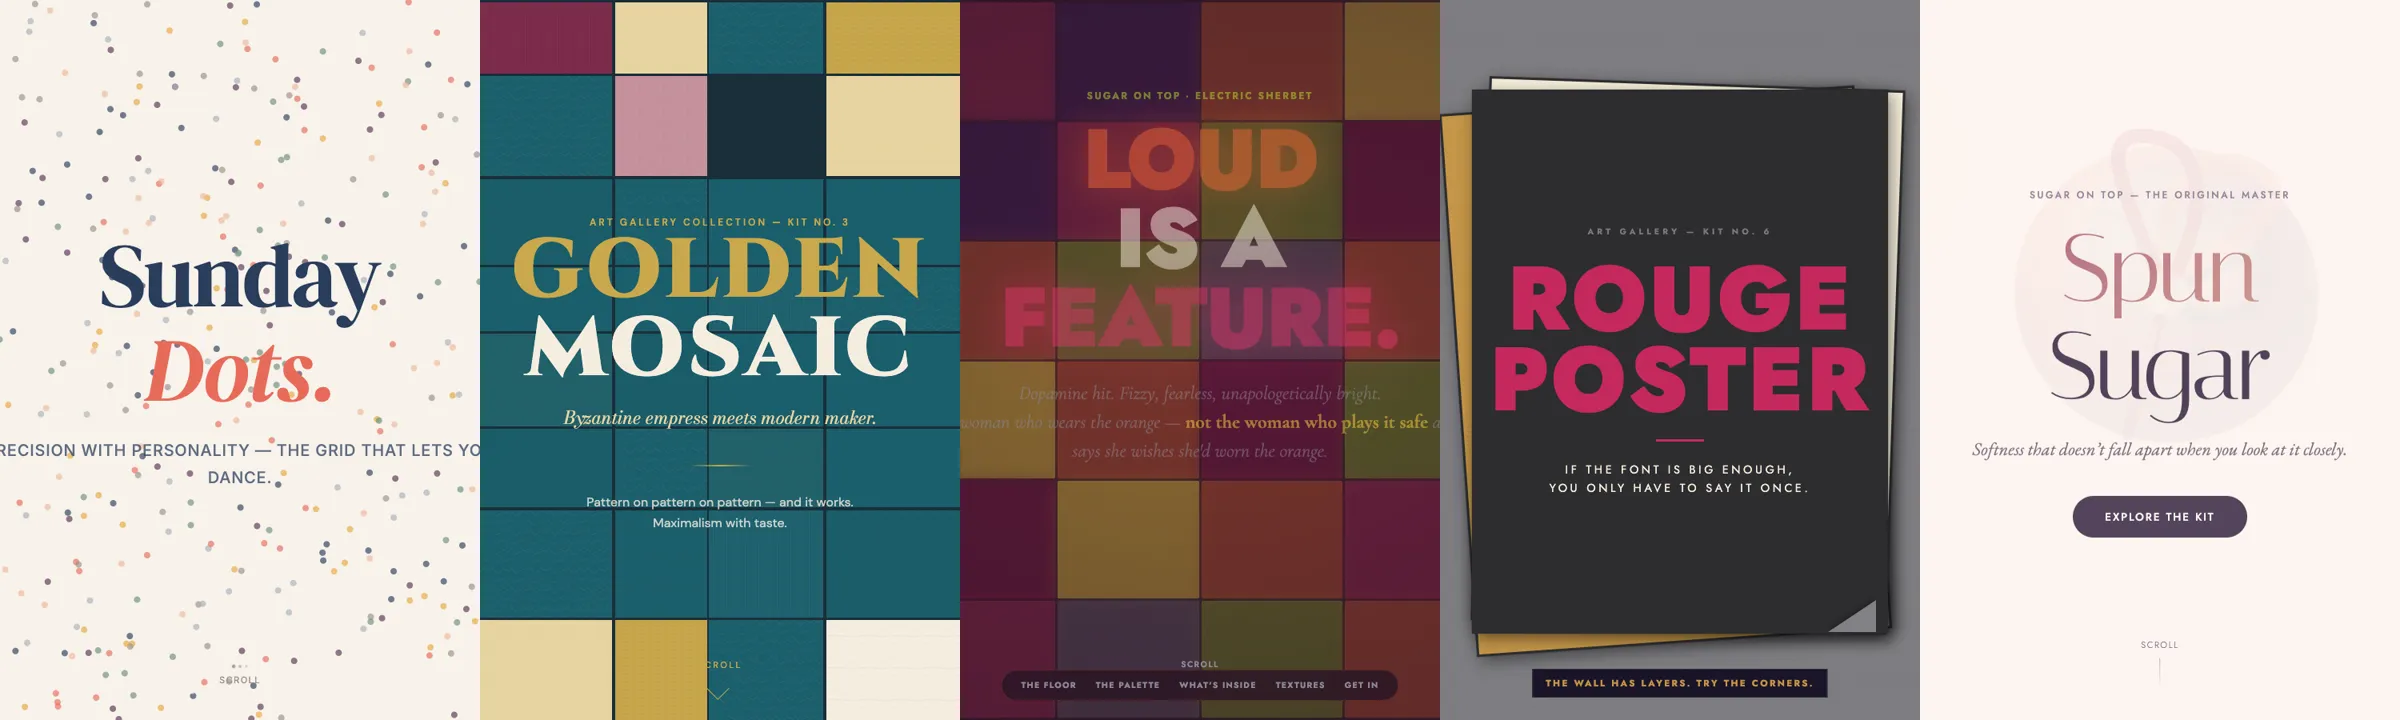Image resolution: width=2400 pixels, height=720 pixels.
Task: Click "not the woman who plays it safe" phrase
Action: coord(1306,423)
